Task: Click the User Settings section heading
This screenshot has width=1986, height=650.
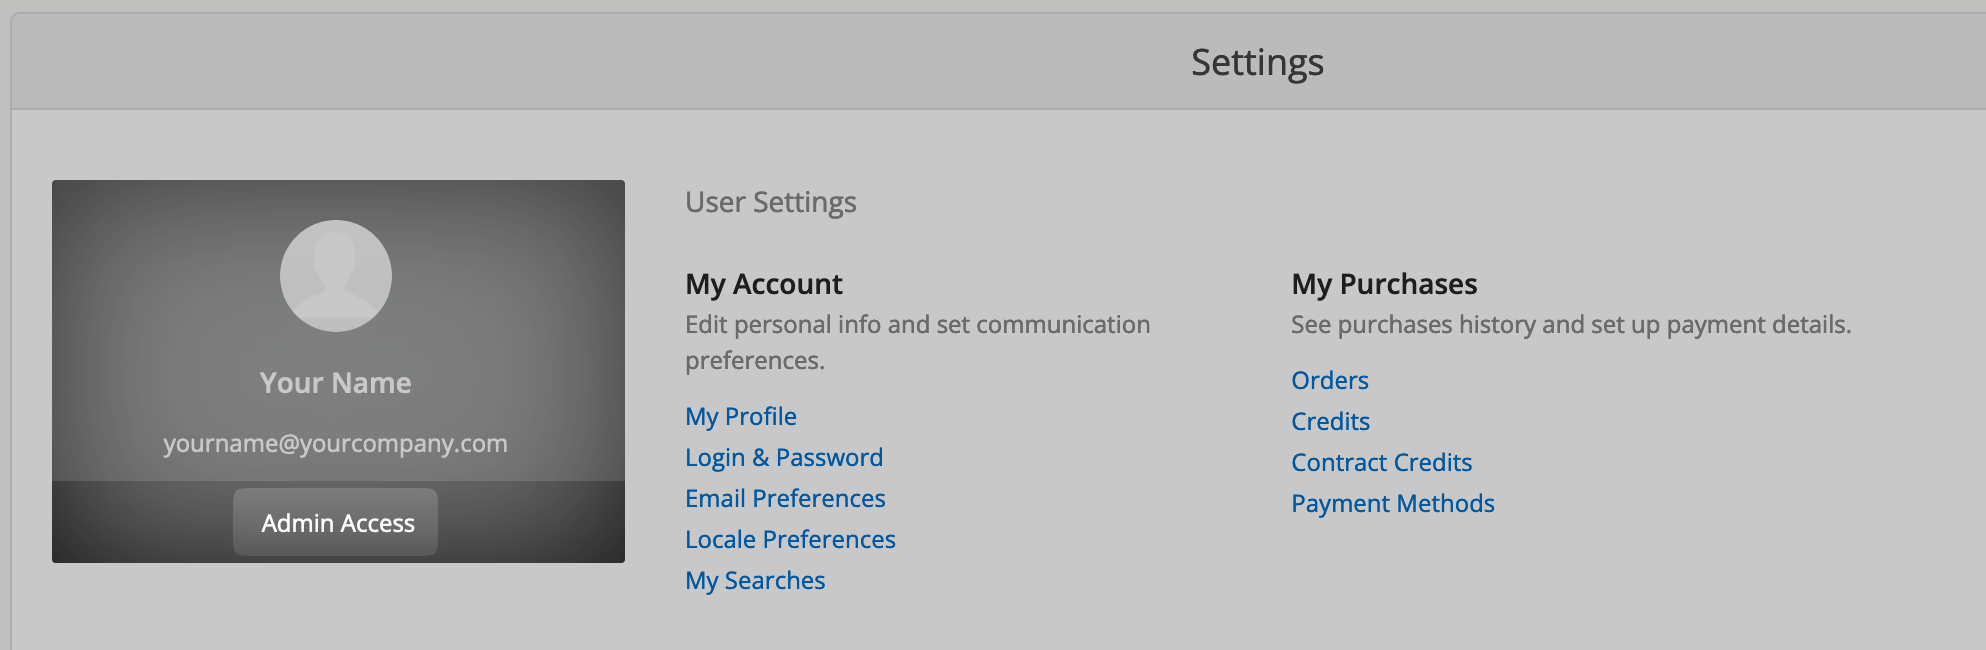Action: point(770,202)
